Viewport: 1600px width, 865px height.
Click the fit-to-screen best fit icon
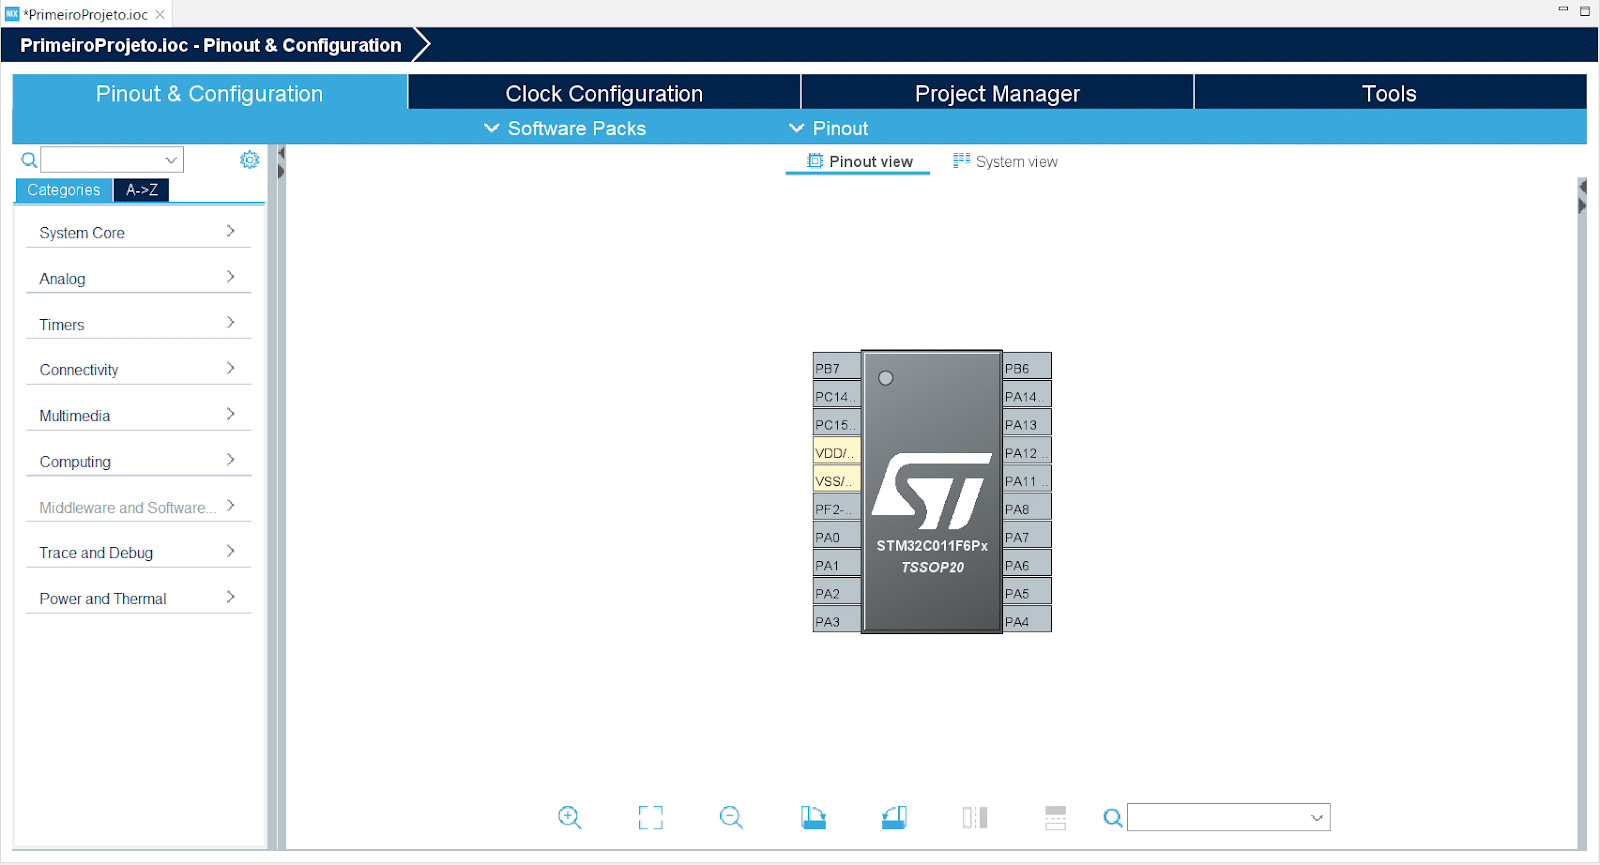coord(650,817)
